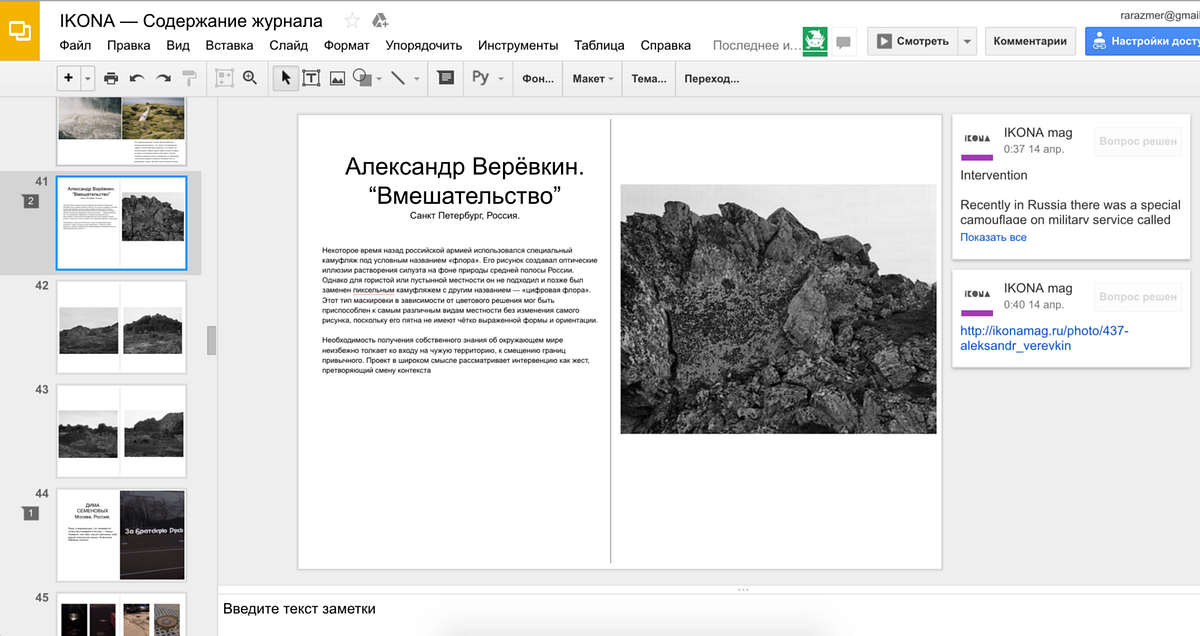Screen dimensions: 1200x636
Task: Choose the select arrow cursor tool
Action: [285, 77]
